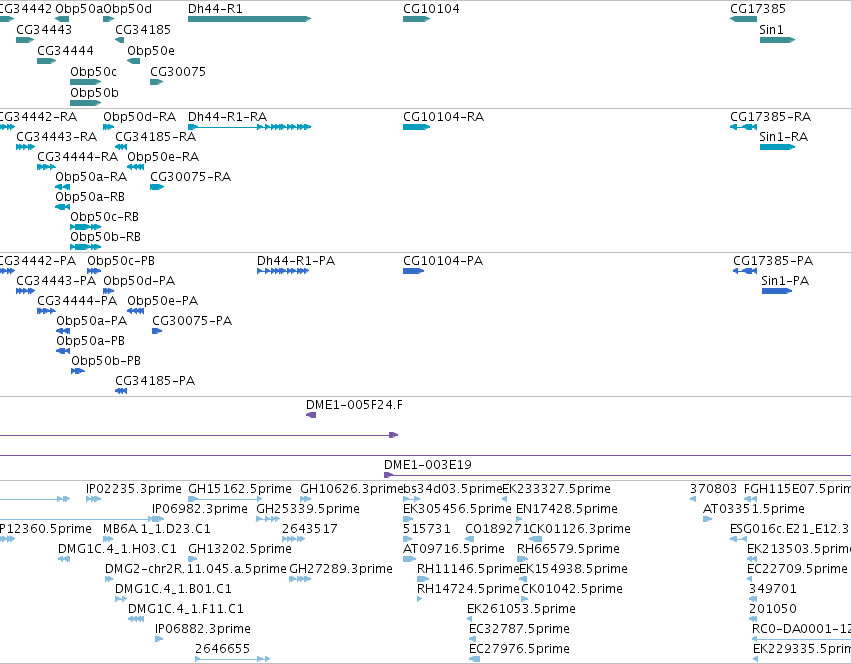Screen dimensions: 851x664
Task: Click the Sin1-RA transcript label
Action: click(784, 137)
